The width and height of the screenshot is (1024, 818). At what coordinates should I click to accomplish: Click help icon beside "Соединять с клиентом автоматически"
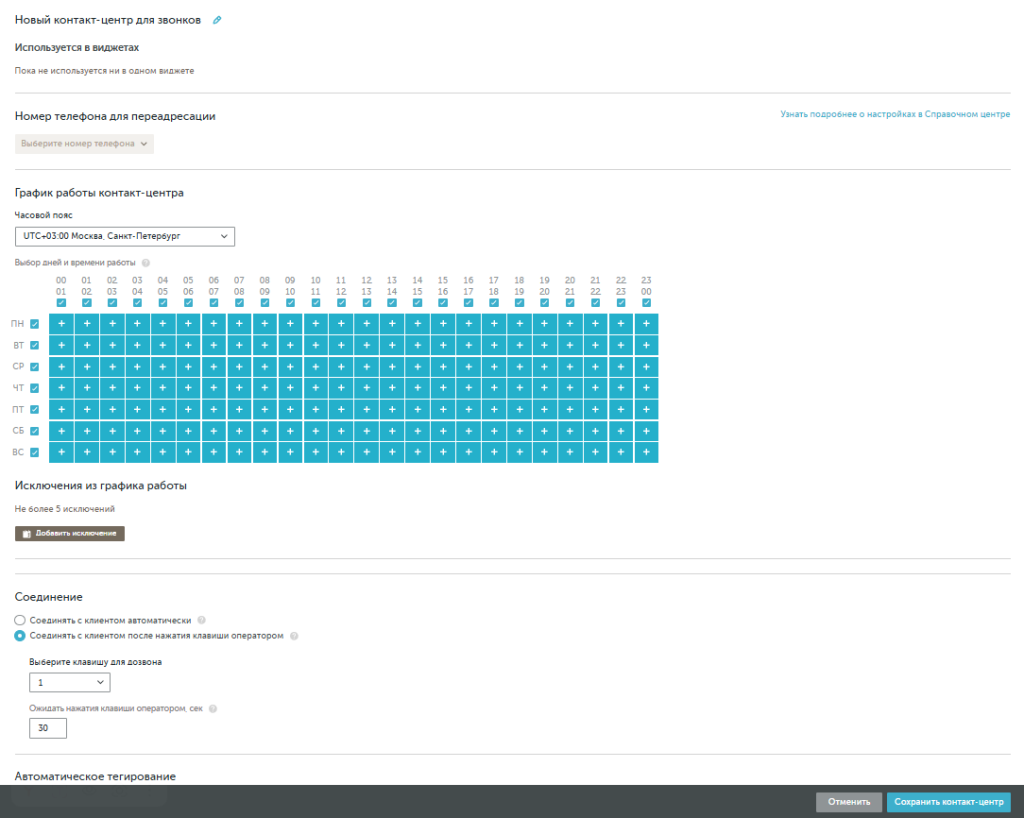pyautogui.click(x=202, y=620)
